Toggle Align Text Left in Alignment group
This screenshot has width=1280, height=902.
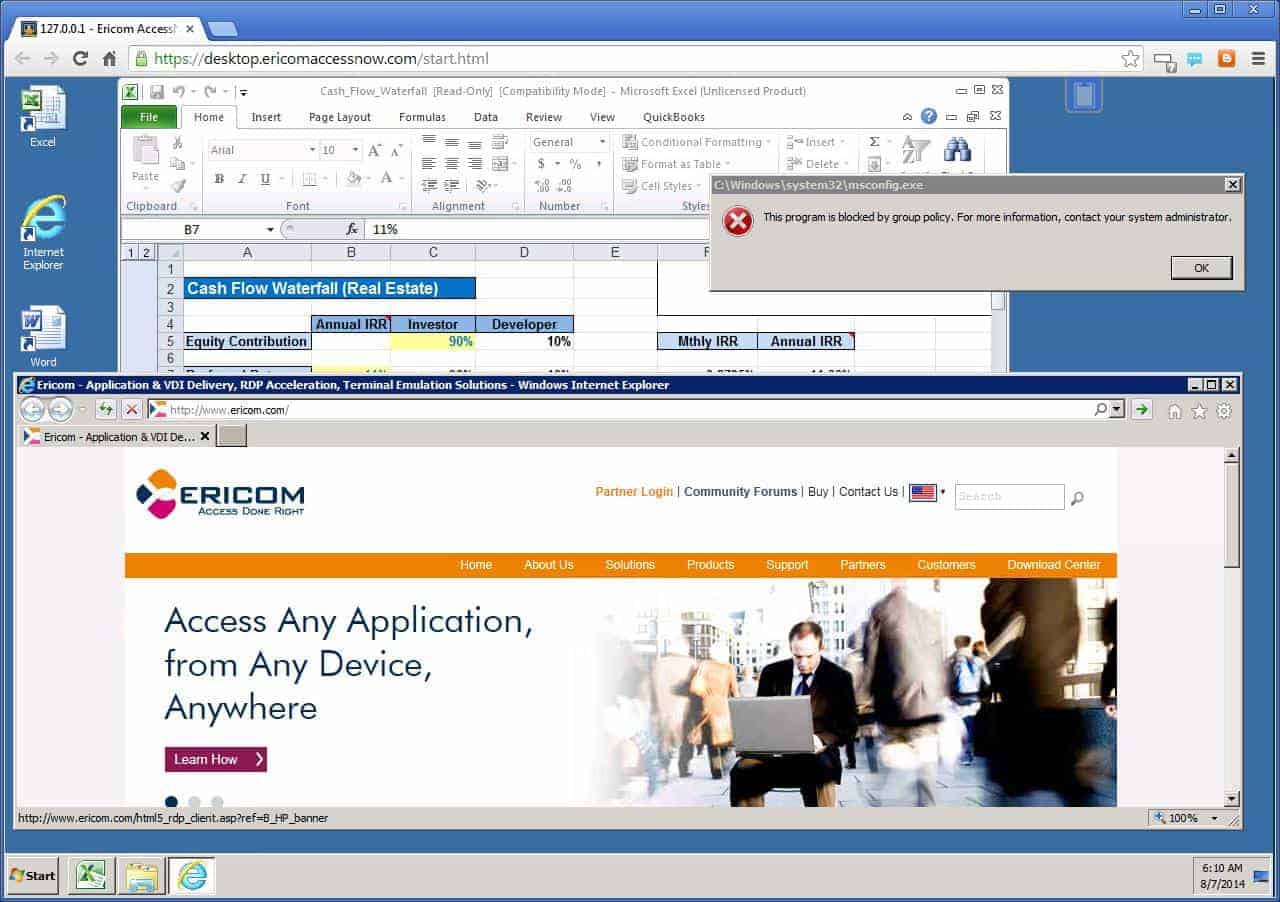(x=429, y=164)
